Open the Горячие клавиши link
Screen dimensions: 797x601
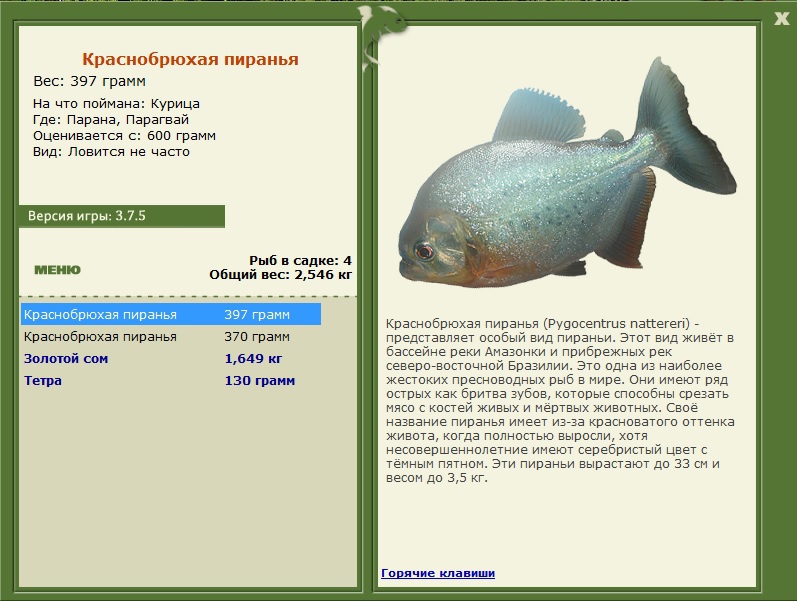click(438, 573)
